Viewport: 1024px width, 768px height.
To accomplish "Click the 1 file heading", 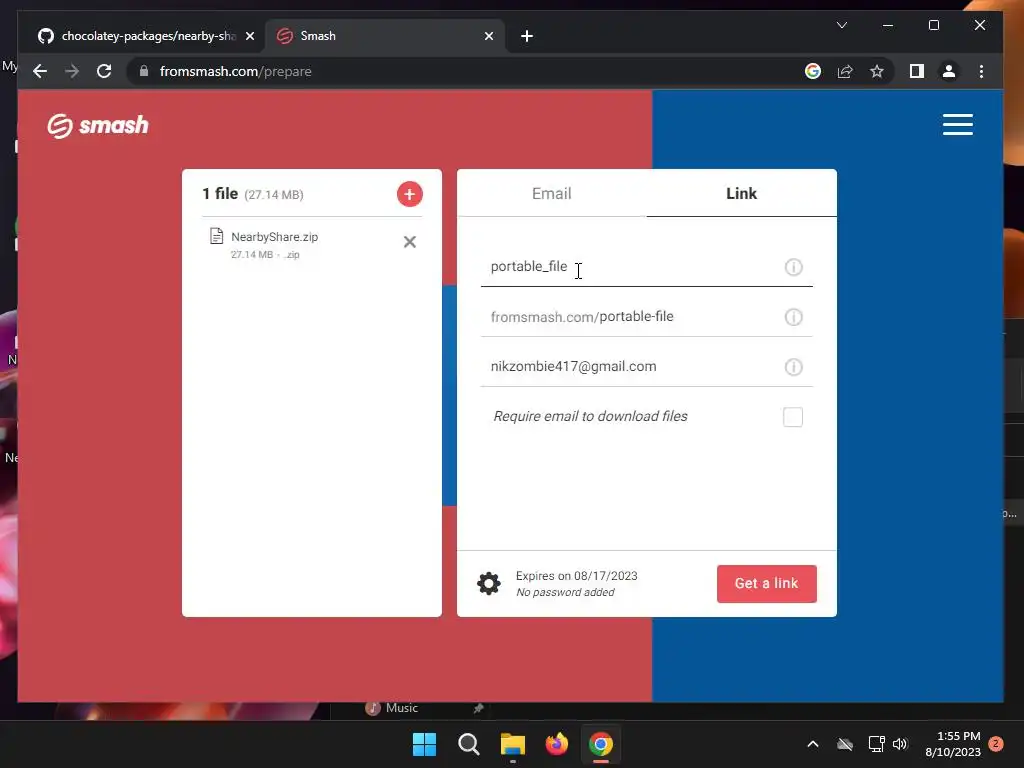I will coord(219,193).
